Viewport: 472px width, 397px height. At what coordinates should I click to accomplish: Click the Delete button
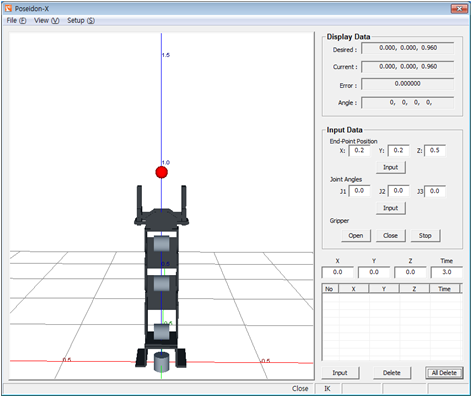(x=392, y=373)
